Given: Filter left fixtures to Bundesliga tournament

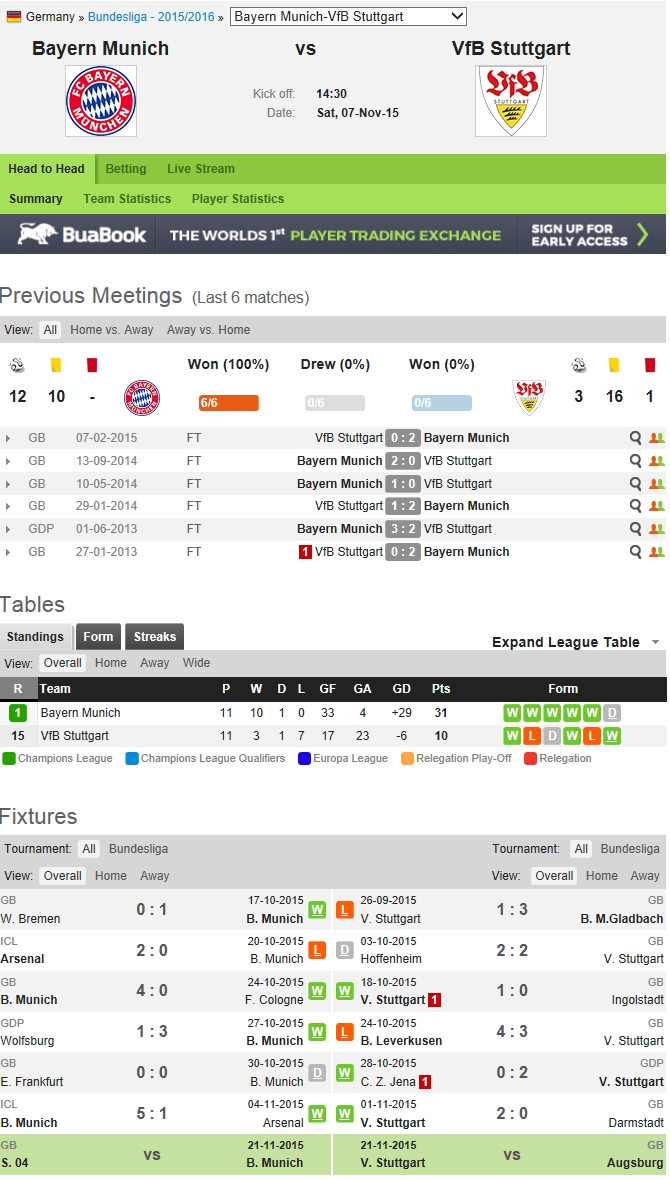Looking at the screenshot, I should click(138, 849).
